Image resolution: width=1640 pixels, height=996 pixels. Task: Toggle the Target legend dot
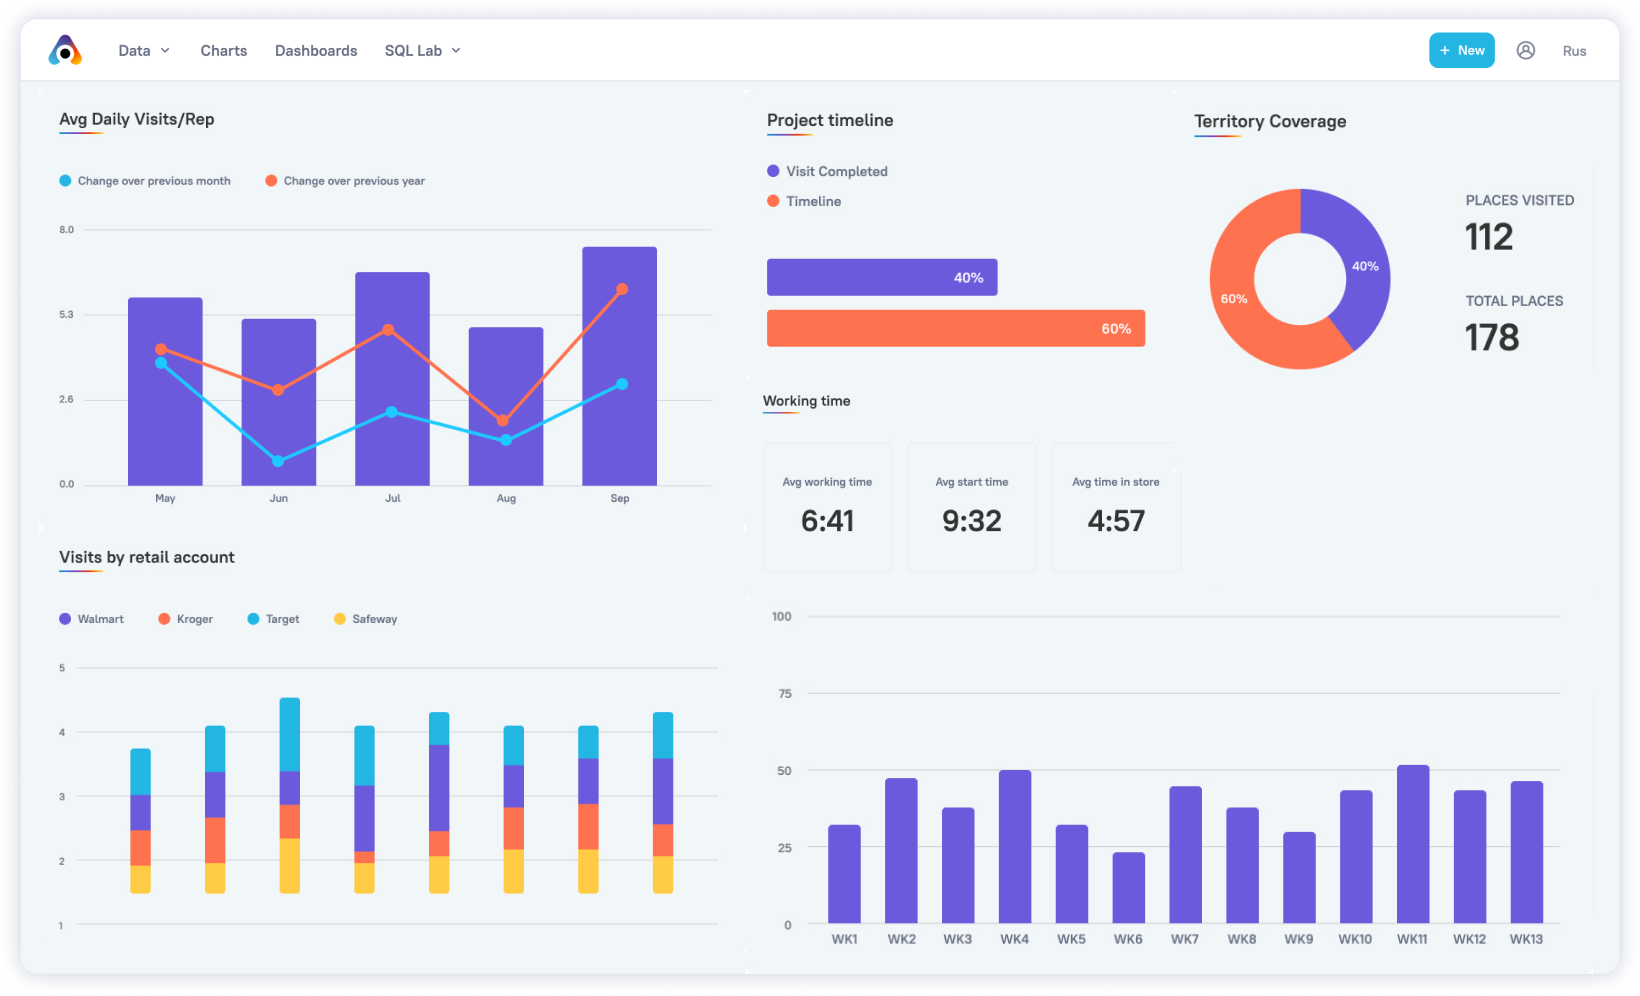coord(253,619)
